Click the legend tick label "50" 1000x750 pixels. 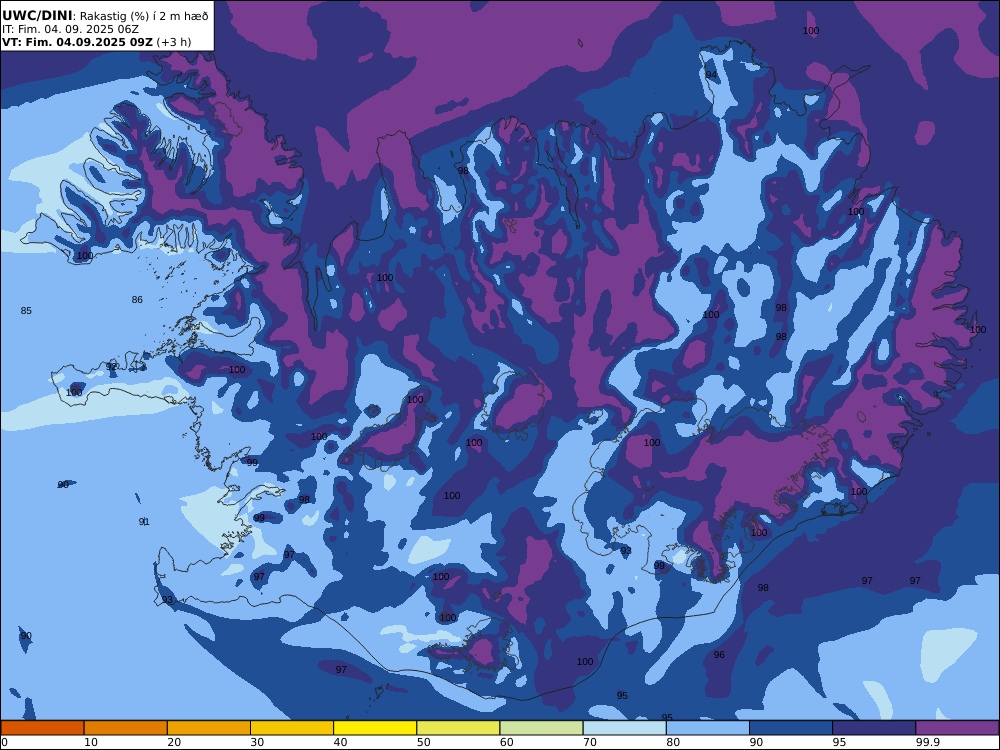[x=423, y=742]
